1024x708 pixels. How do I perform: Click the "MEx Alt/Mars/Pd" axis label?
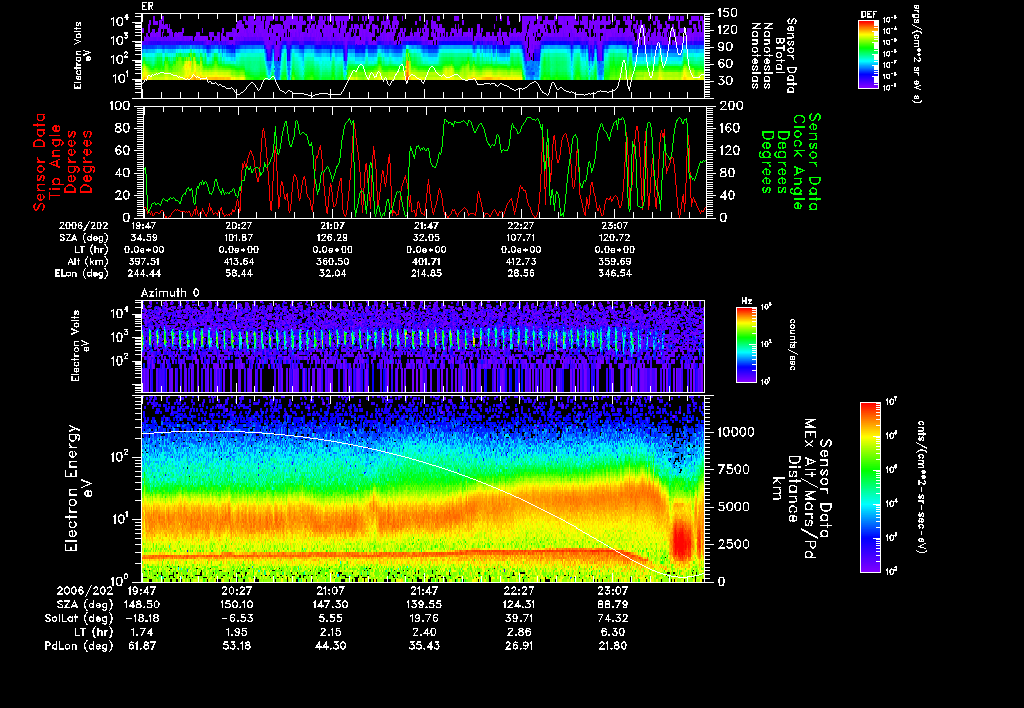tap(810, 489)
